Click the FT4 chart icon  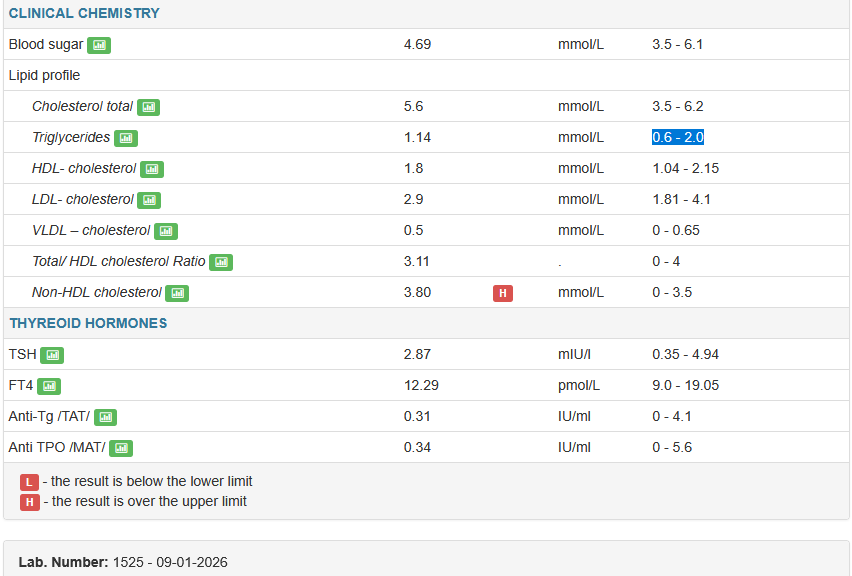point(49,386)
